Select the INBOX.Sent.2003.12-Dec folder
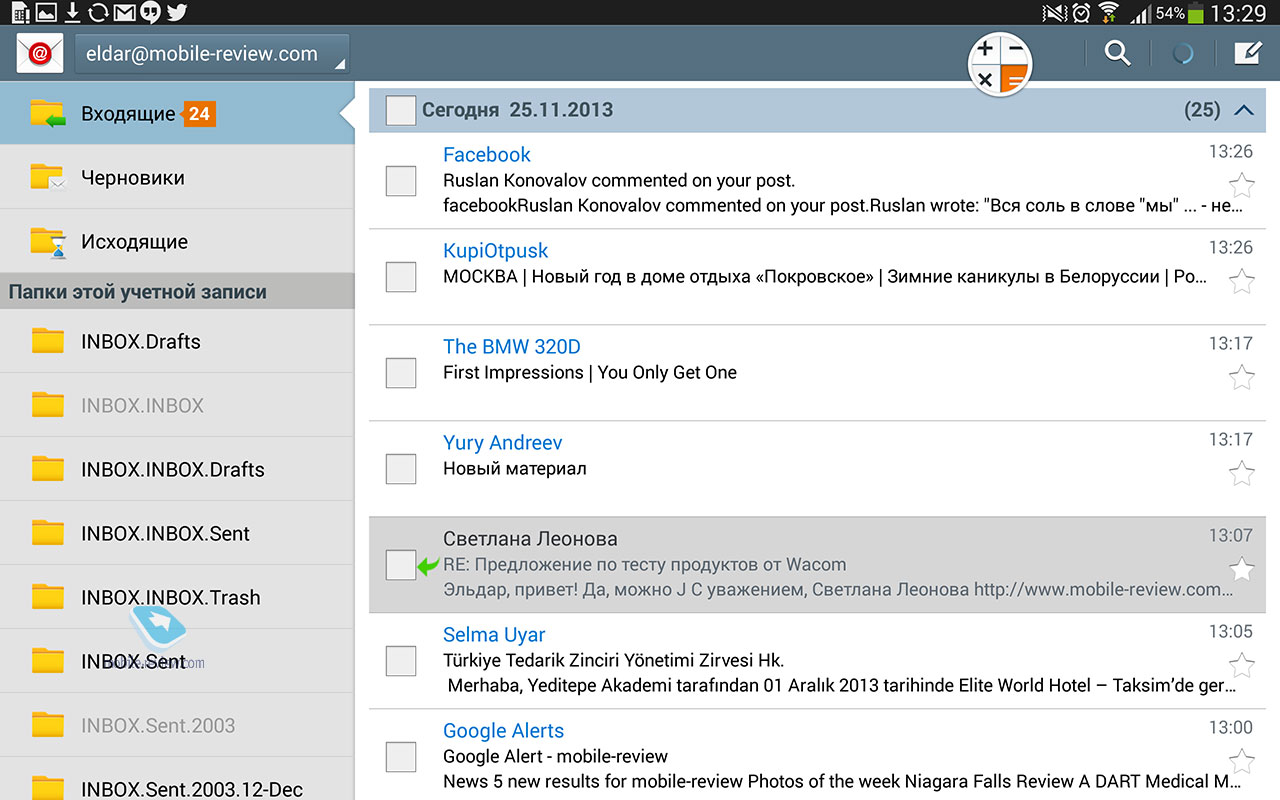 tap(177, 780)
